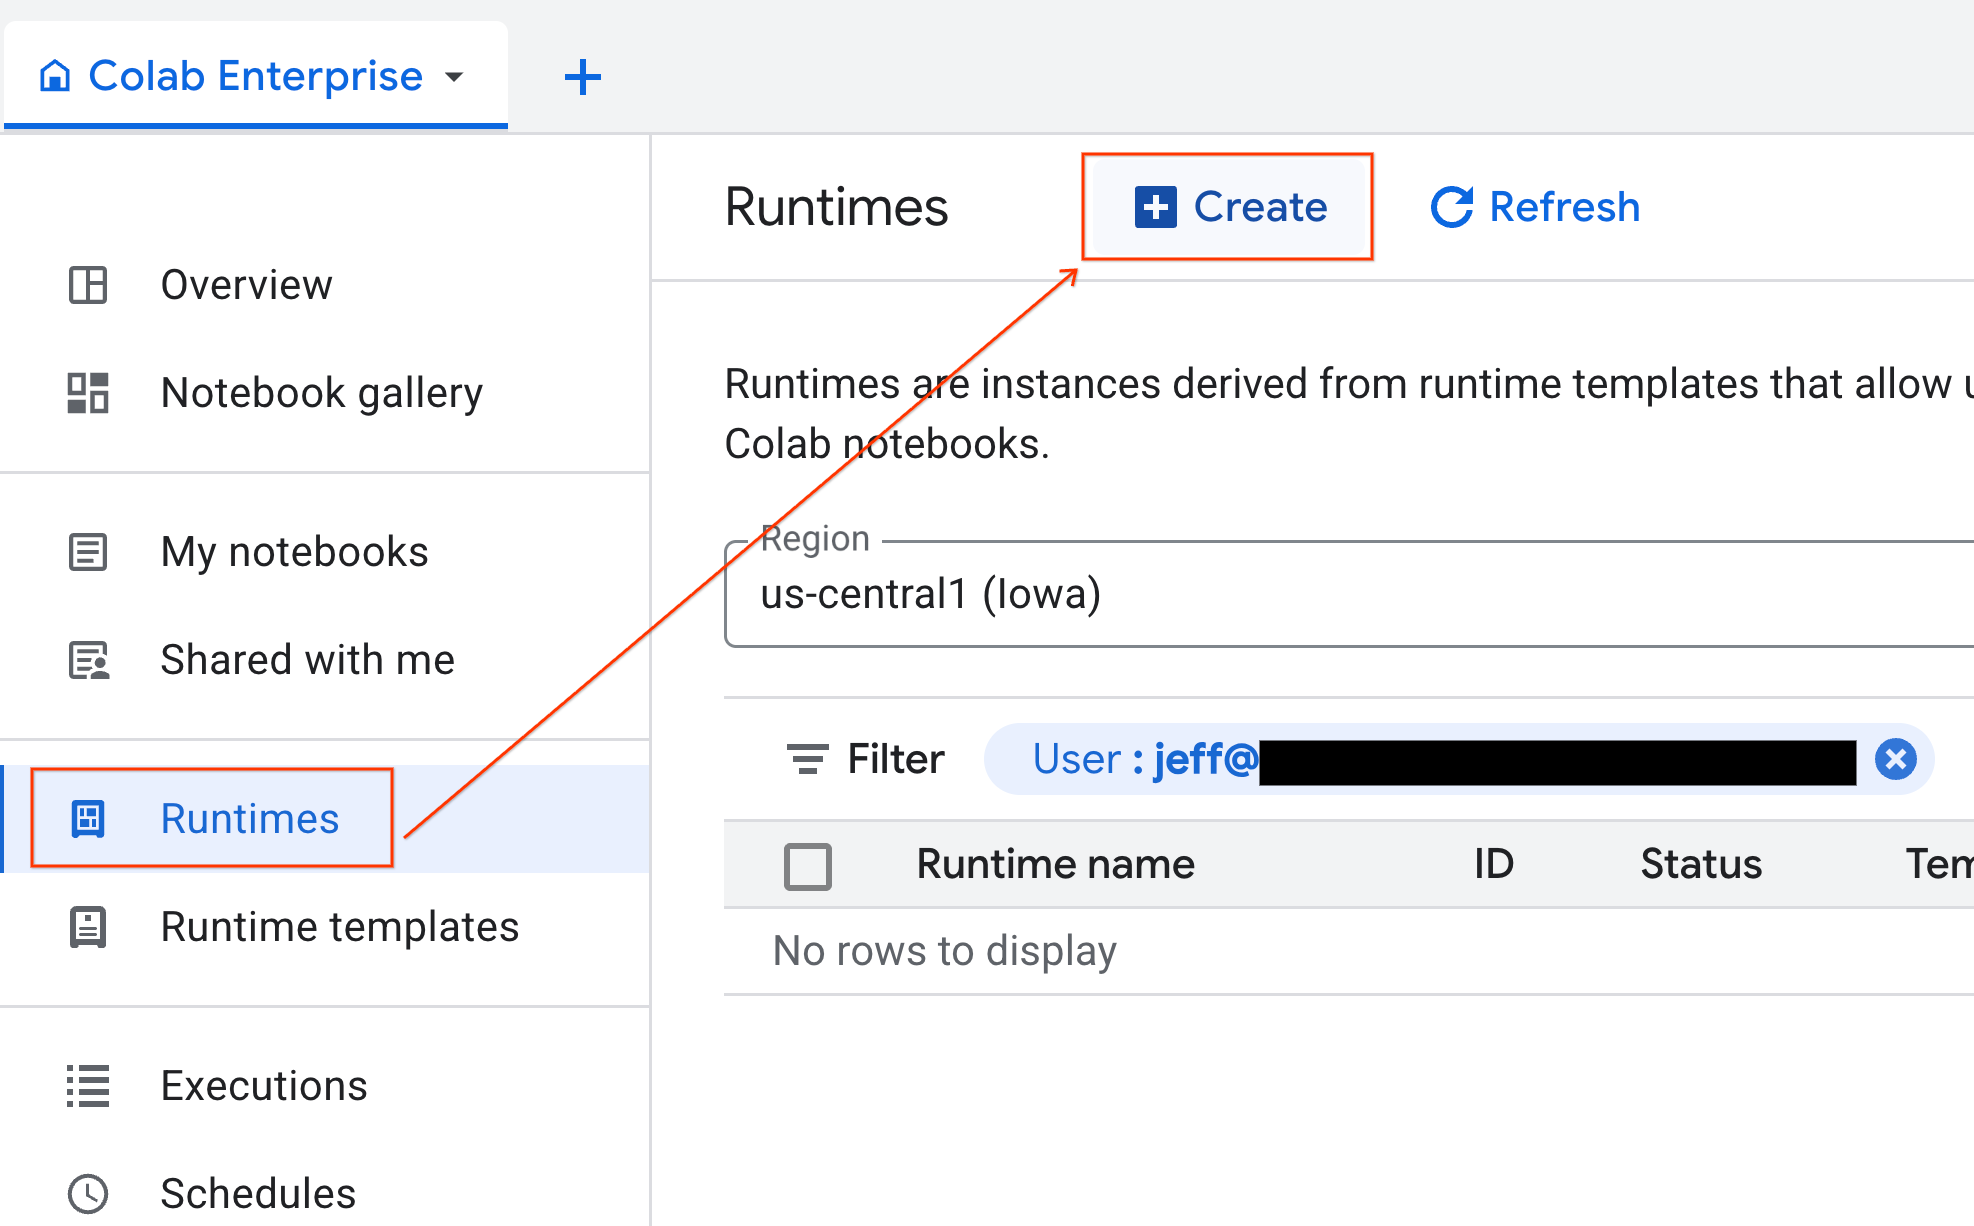Click the Schedules clock icon
The height and width of the screenshot is (1226, 1974).
click(88, 1193)
